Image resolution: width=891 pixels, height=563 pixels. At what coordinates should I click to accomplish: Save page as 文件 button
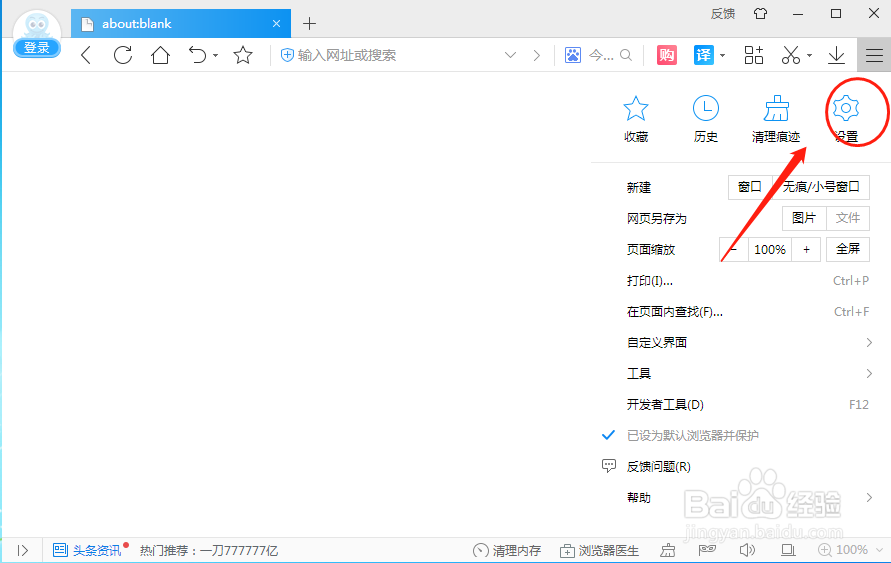(x=848, y=218)
